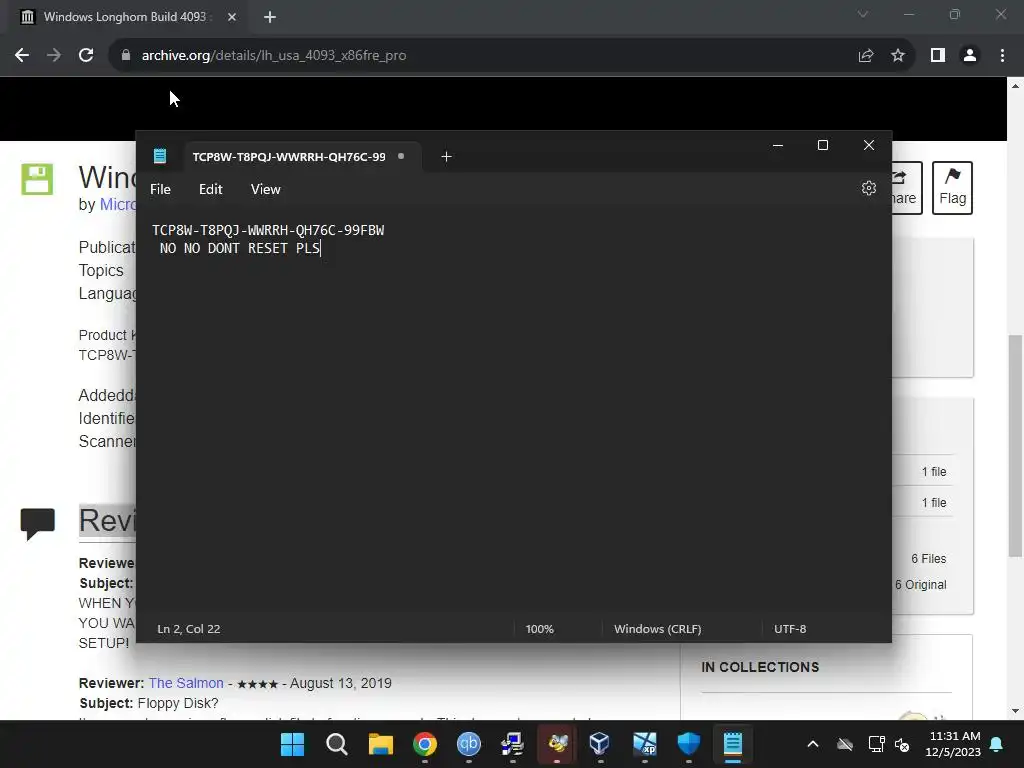1024x768 pixels.
Task: Show hidden system tray icons
Action: tap(813, 744)
